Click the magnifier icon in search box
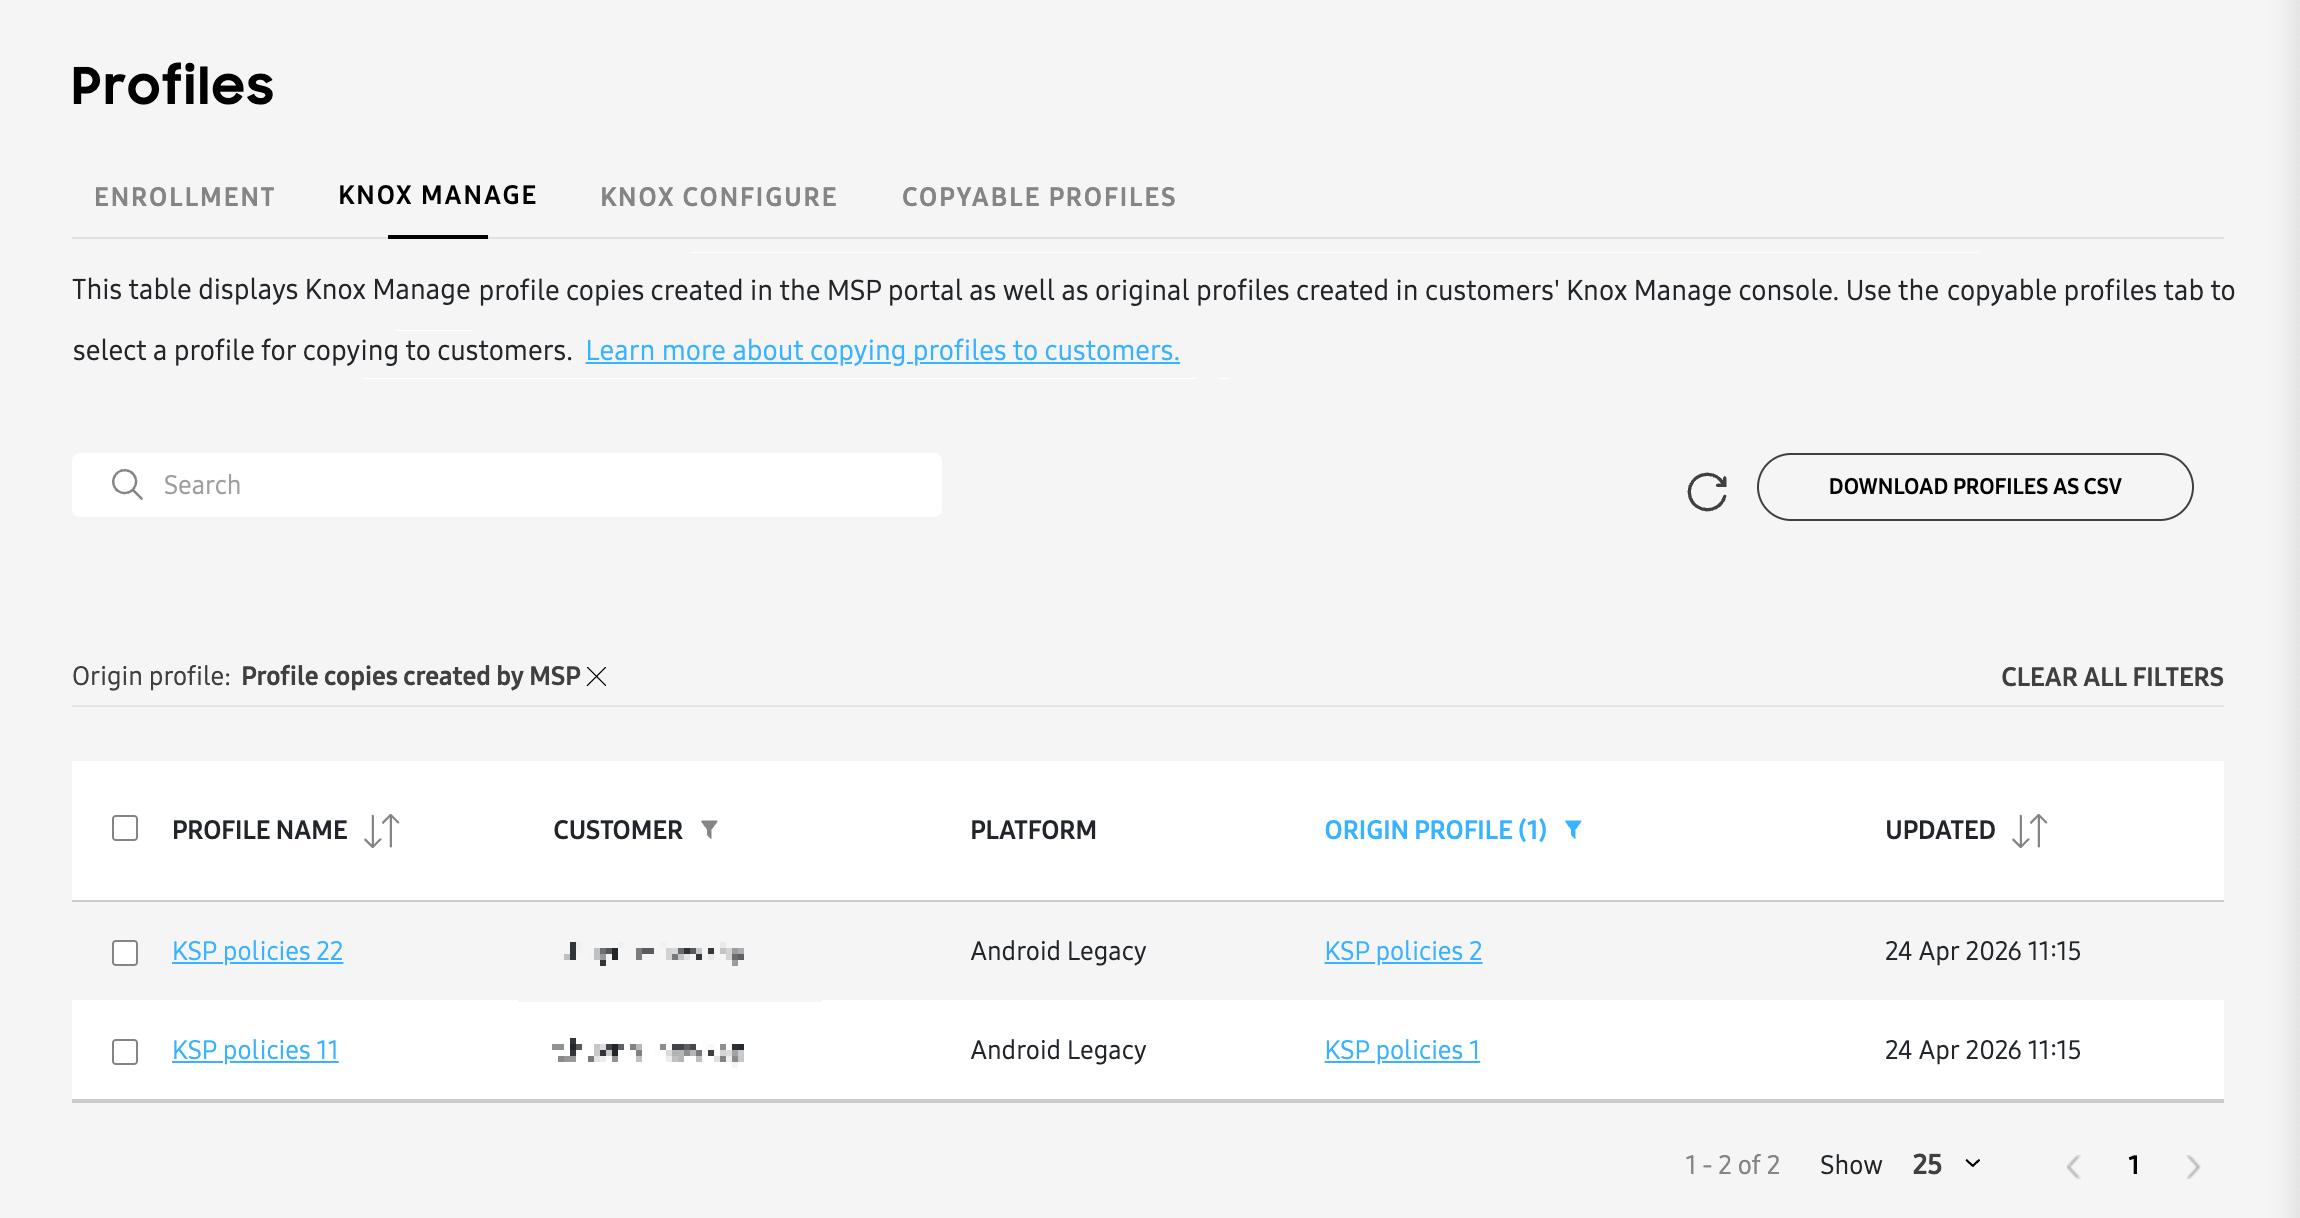2300x1218 pixels. 127,485
